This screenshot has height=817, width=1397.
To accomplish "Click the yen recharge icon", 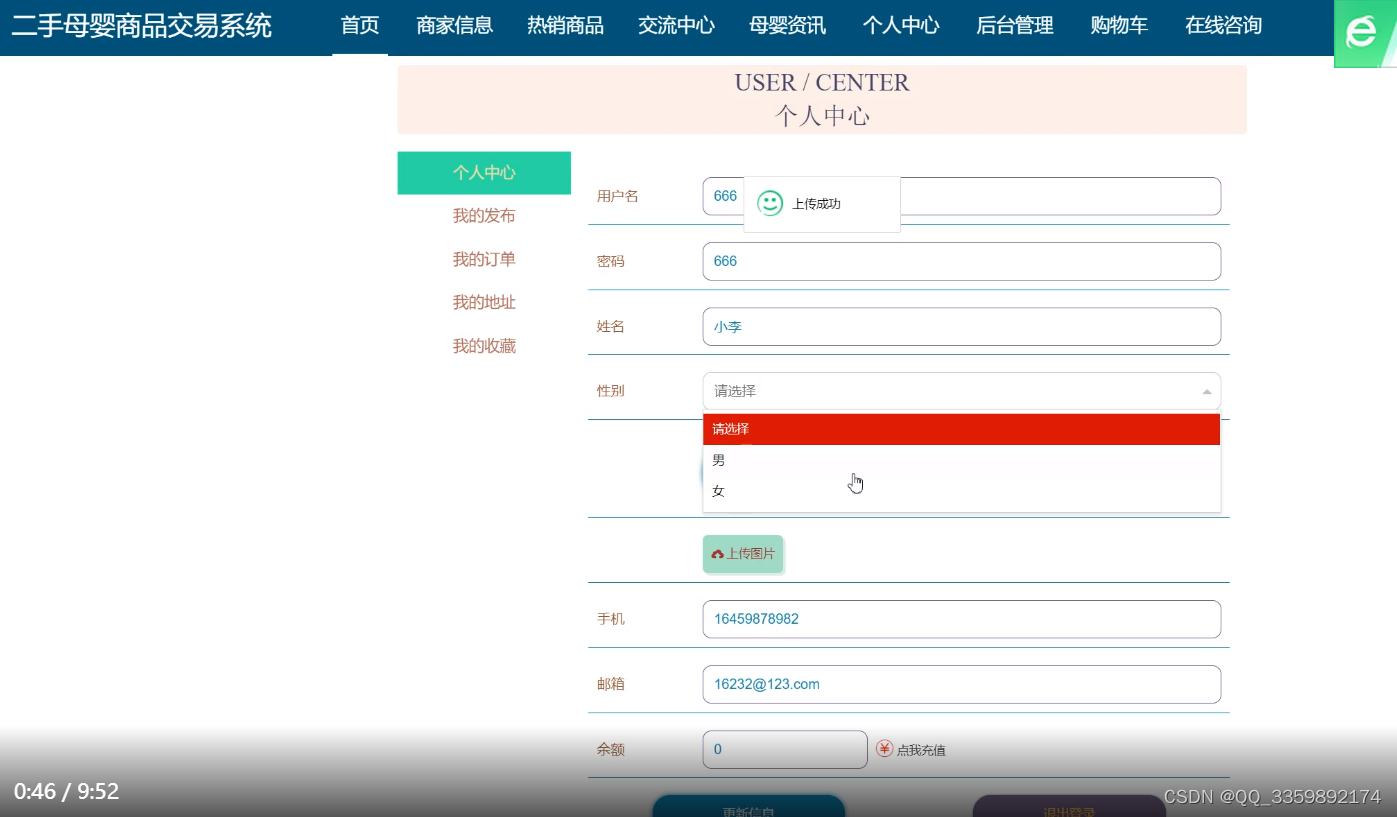I will 884,749.
